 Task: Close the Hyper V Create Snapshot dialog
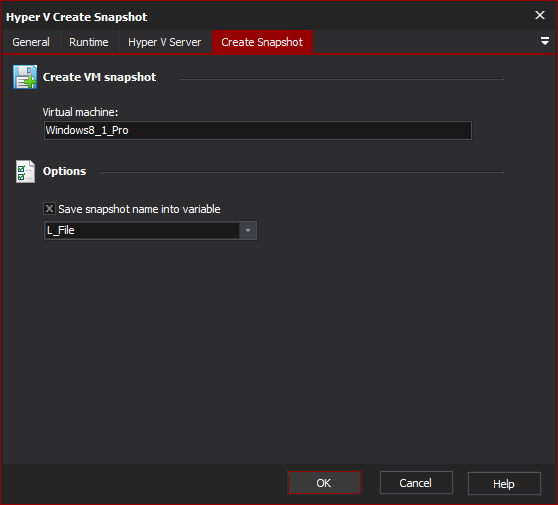[x=540, y=15]
